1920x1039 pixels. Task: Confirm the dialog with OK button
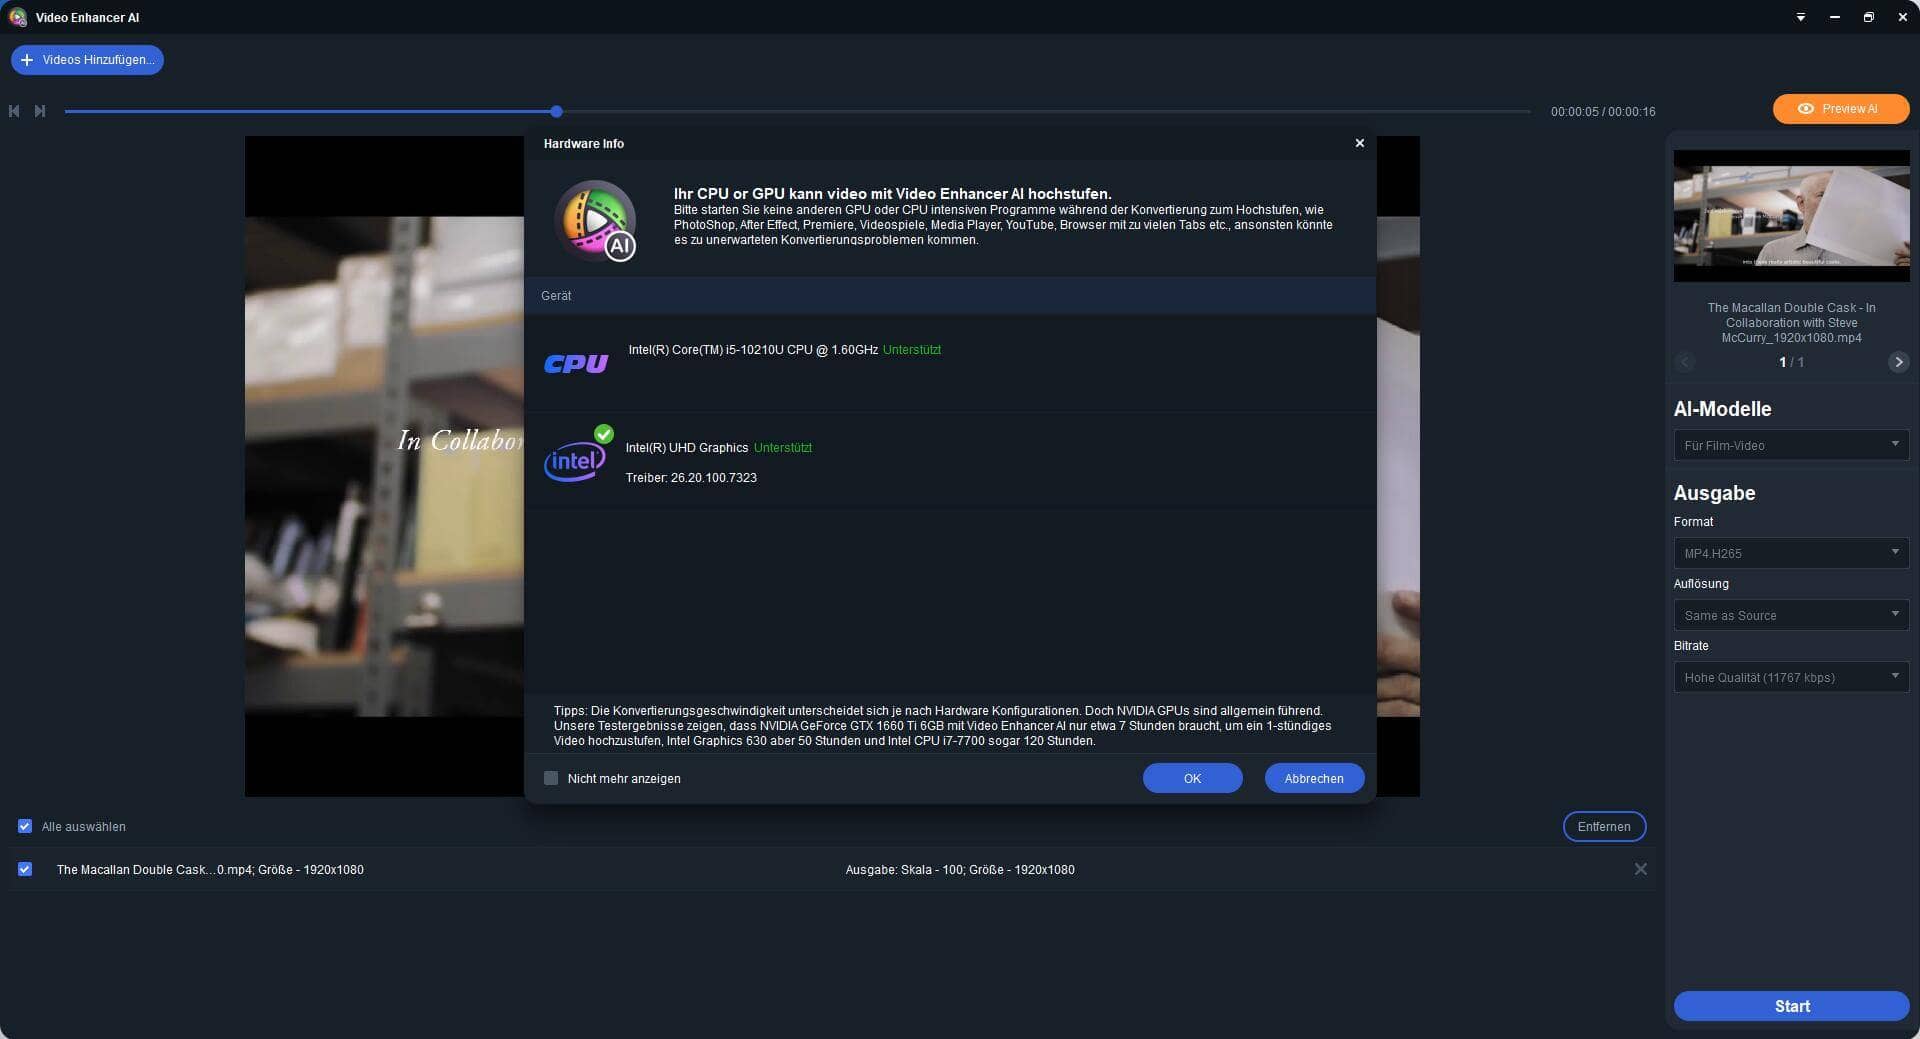point(1192,778)
